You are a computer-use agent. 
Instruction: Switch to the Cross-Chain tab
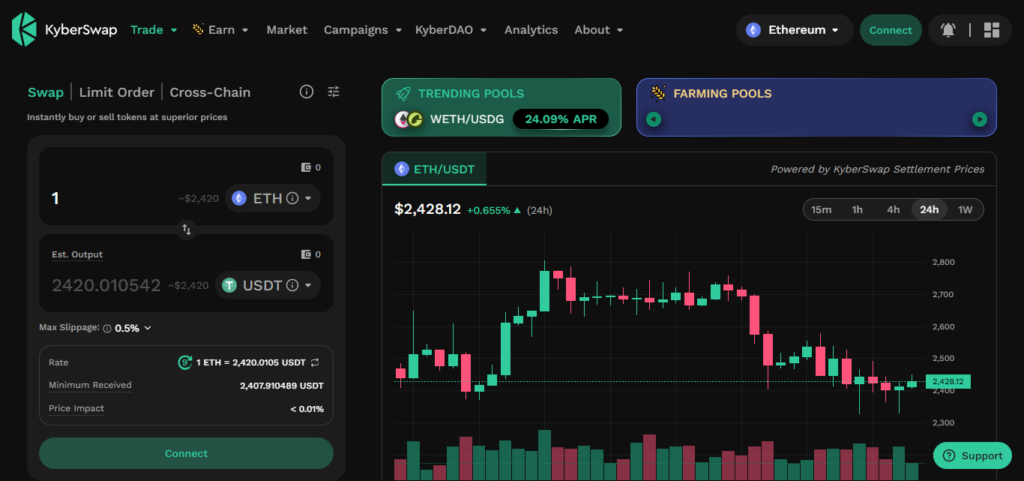(x=210, y=92)
